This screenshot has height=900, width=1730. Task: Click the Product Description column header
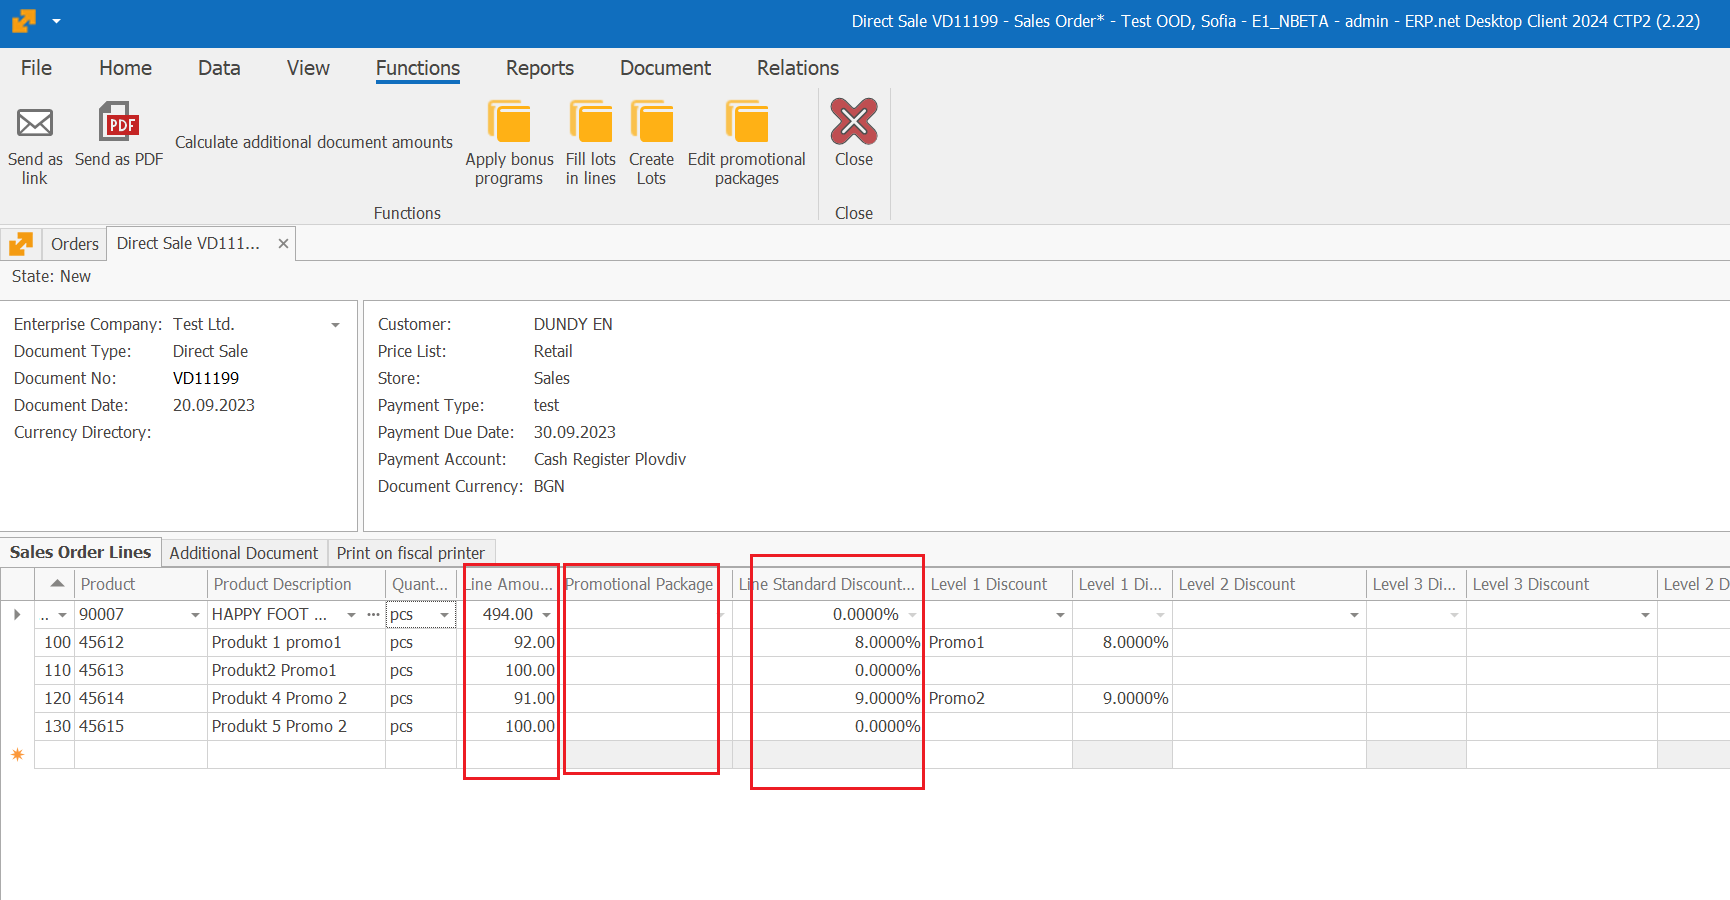coord(297,584)
